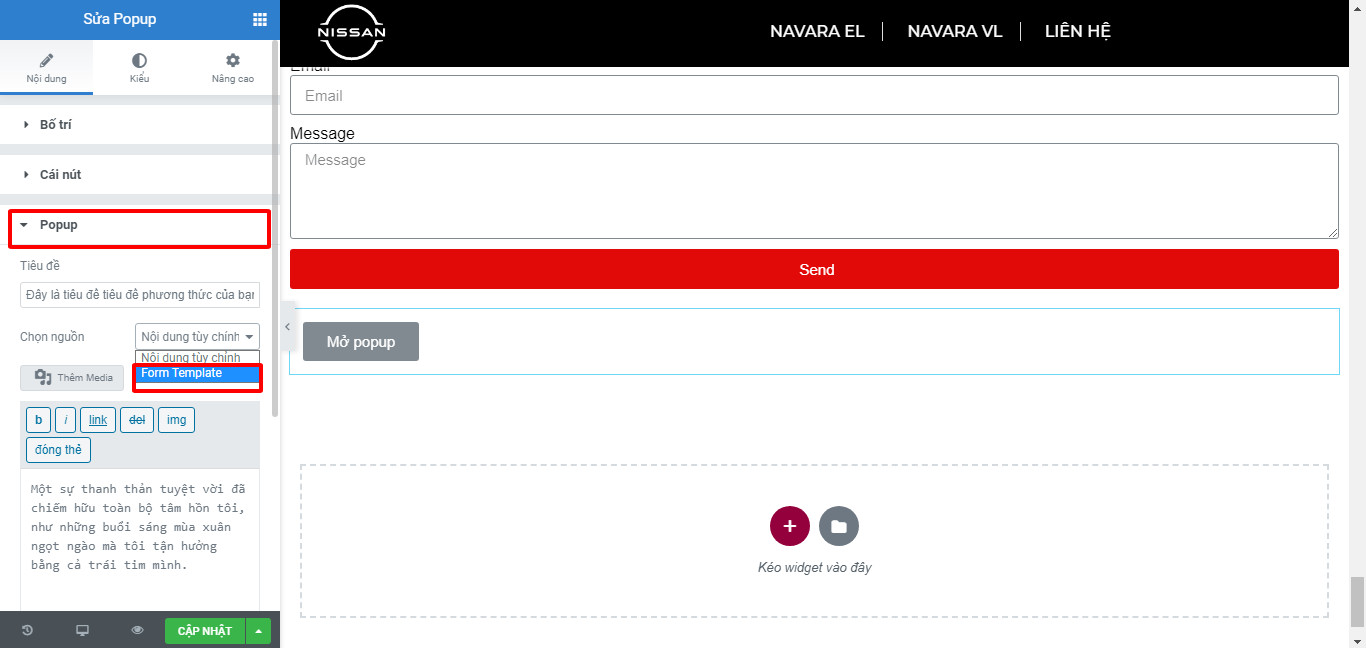
Task: Click the Email input field
Action: (814, 96)
